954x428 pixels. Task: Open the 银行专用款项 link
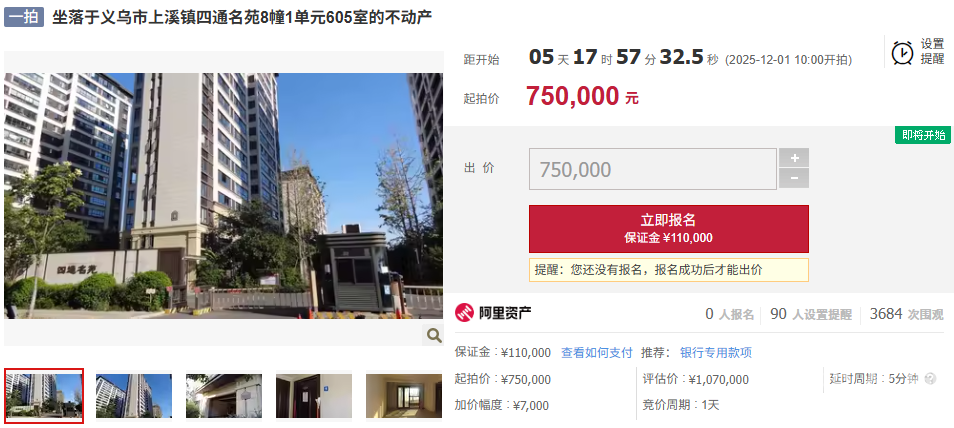(x=716, y=353)
